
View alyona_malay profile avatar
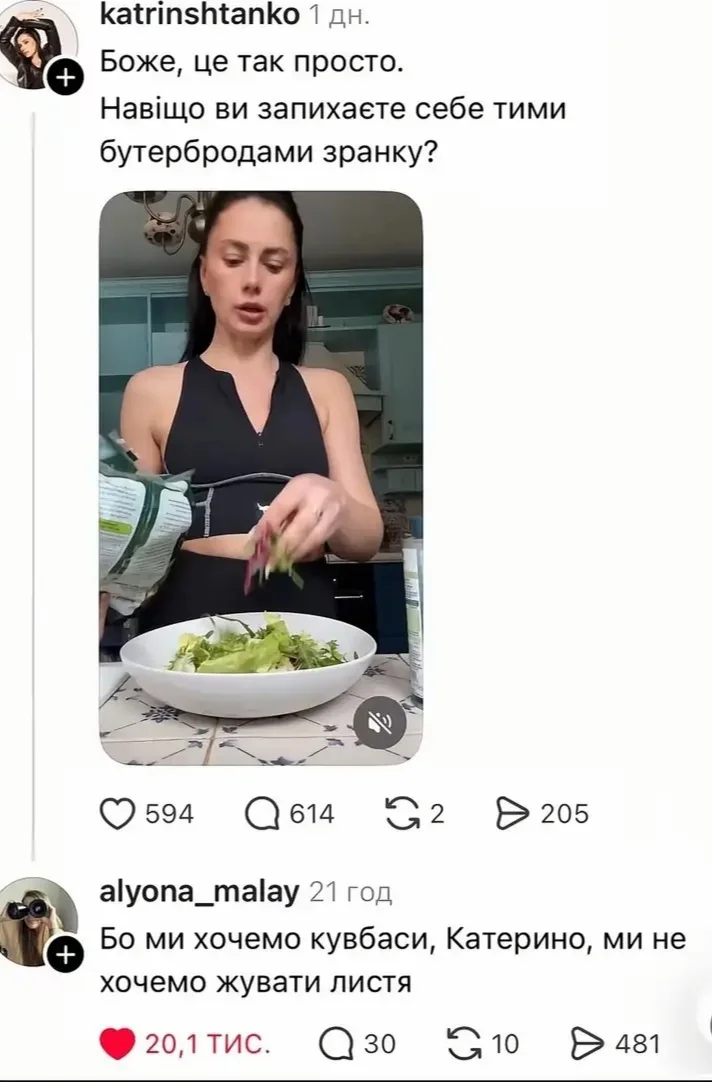(38, 921)
